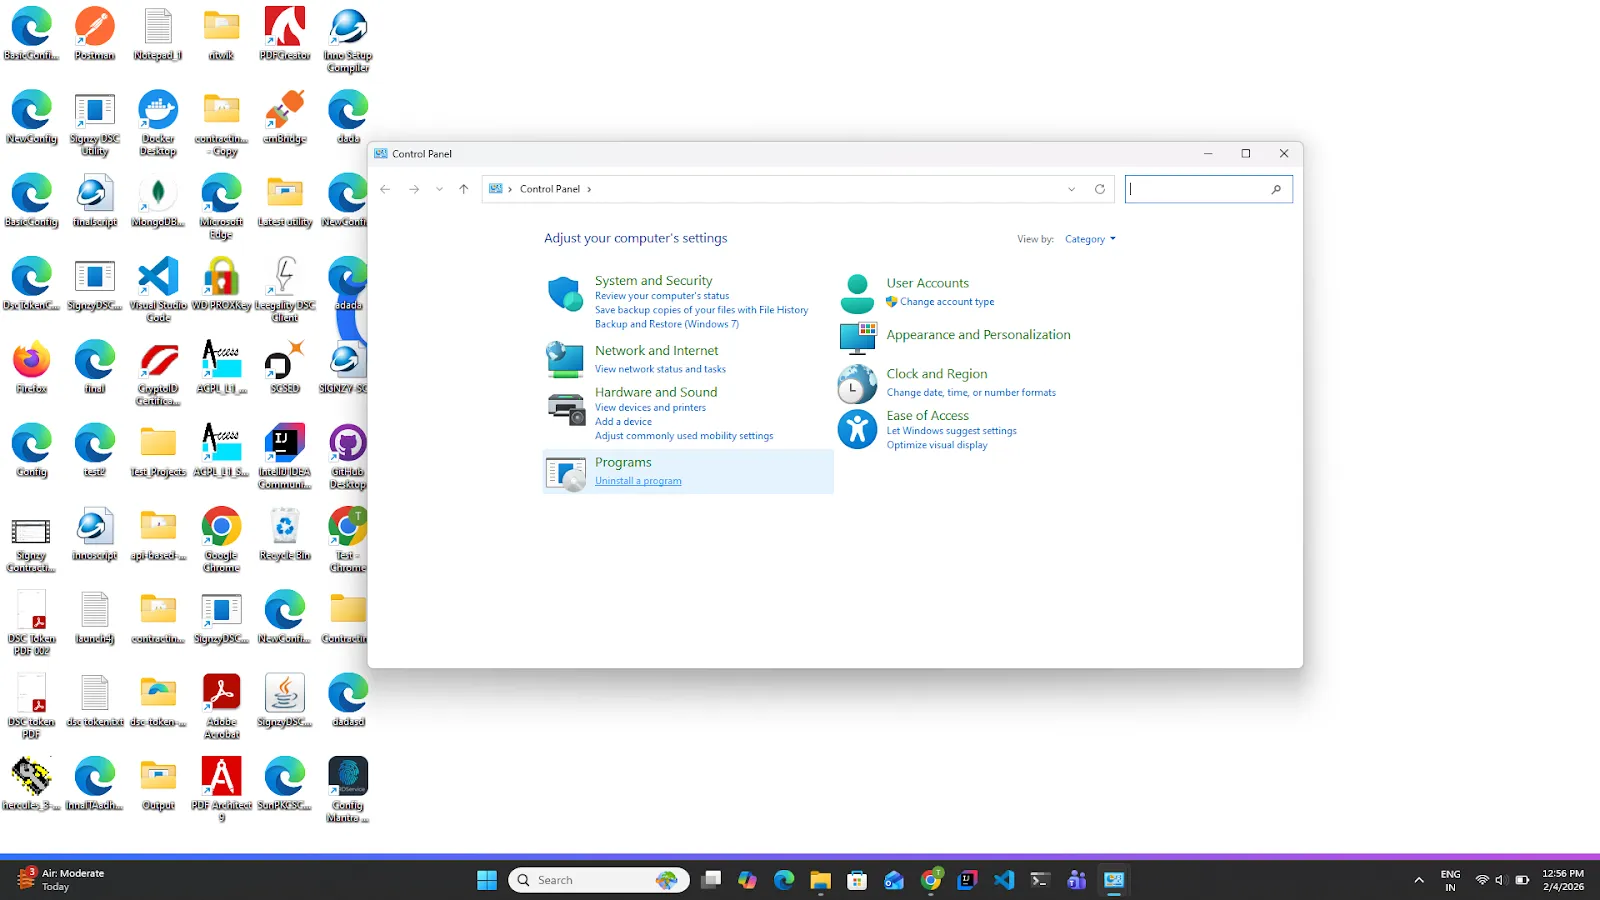Go back using the back arrow
Viewport: 1600px width, 900px height.
(385, 189)
